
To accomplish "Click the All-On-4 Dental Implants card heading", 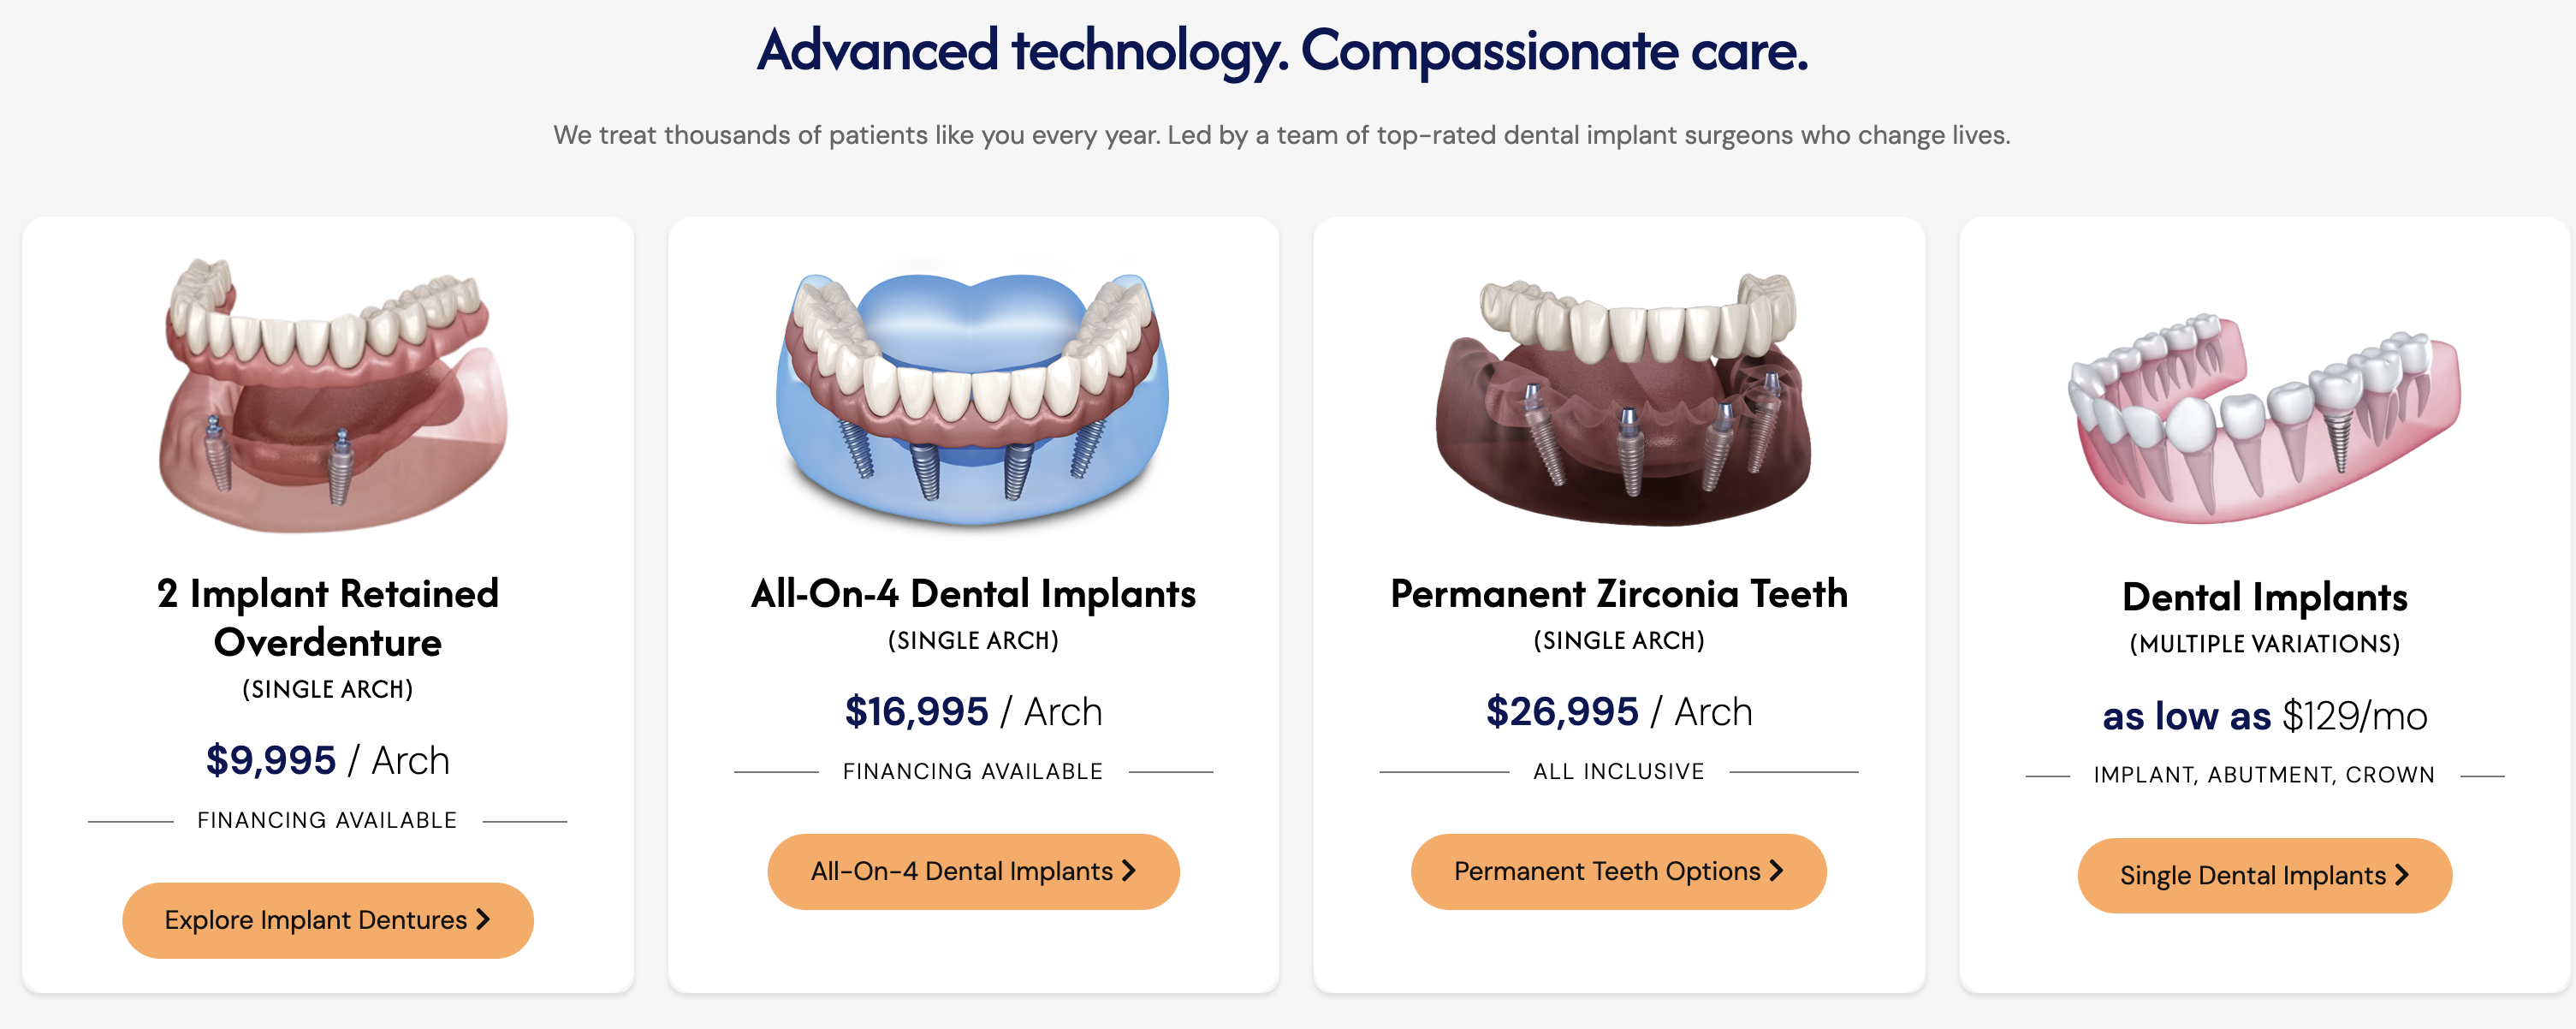I will [973, 594].
